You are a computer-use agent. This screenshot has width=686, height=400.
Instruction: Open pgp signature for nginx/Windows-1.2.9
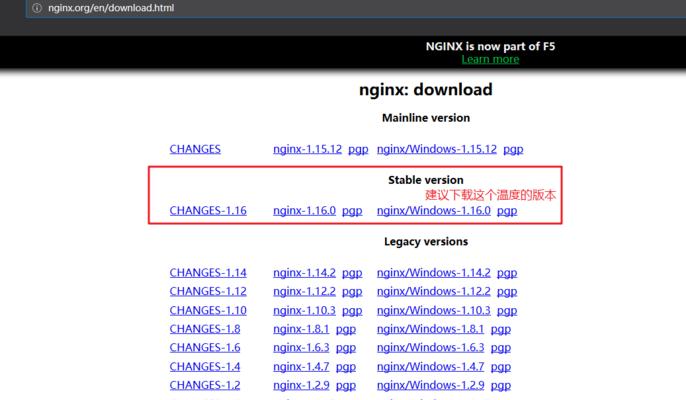501,386
